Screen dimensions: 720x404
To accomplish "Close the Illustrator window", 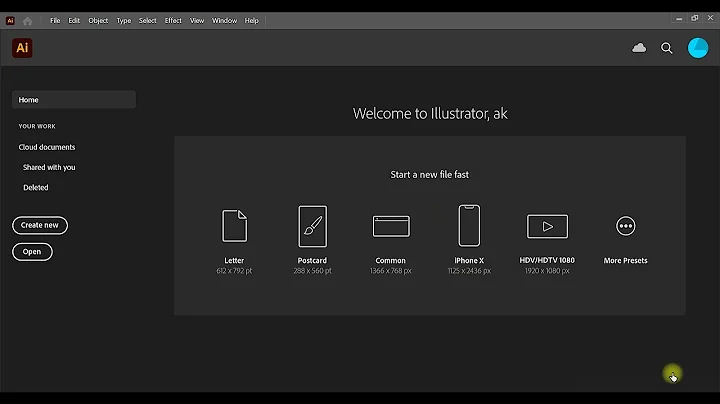I will pyautogui.click(x=710, y=18).
